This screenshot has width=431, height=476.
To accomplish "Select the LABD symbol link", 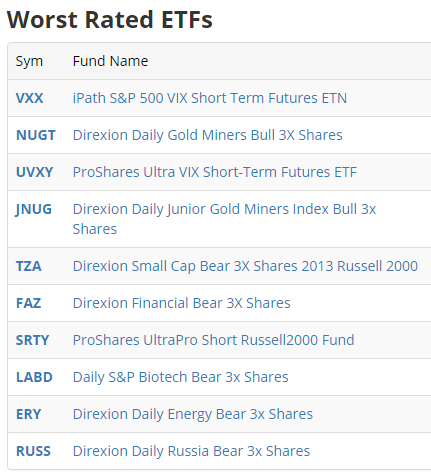I will [x=34, y=377].
